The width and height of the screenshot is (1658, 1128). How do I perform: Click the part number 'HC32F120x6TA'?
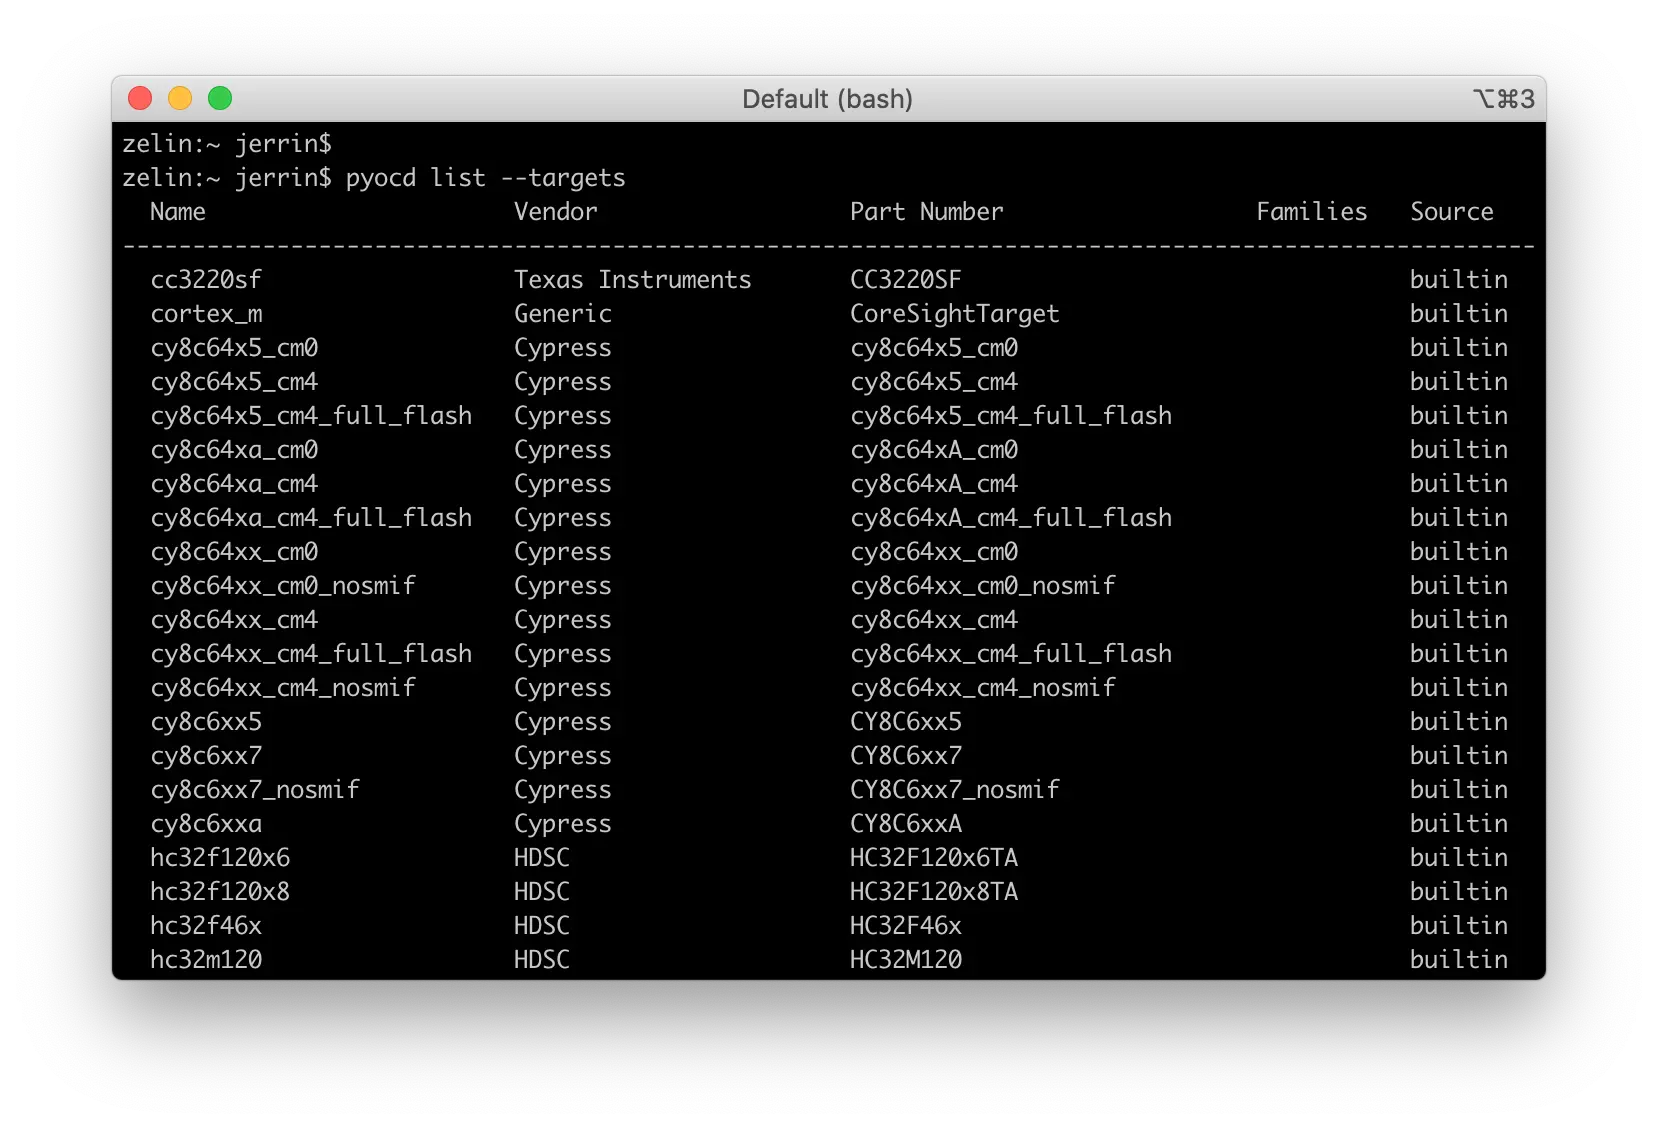pos(934,858)
